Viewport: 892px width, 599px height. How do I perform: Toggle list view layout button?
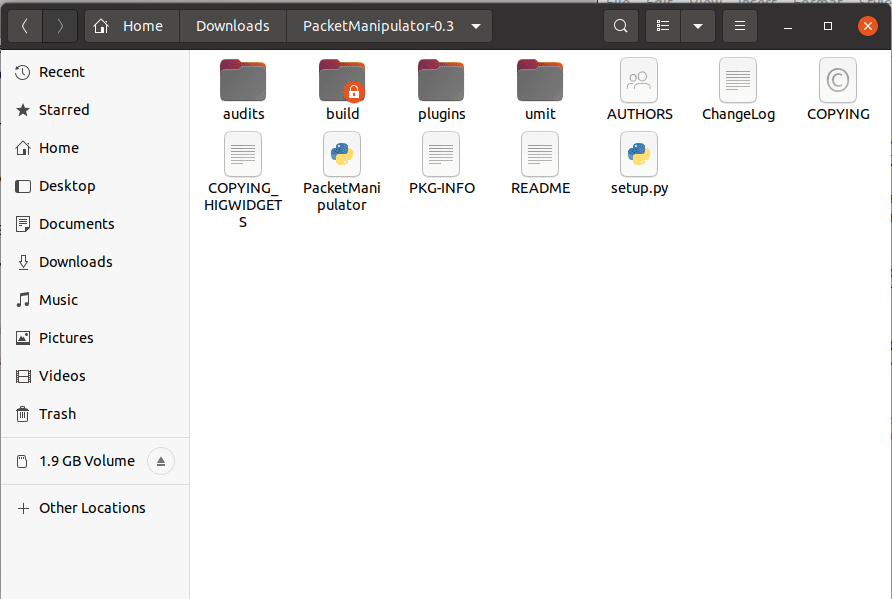pos(663,26)
